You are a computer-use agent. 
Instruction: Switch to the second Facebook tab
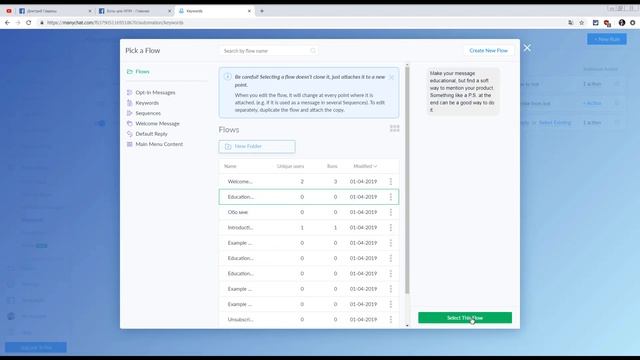pos(134,11)
